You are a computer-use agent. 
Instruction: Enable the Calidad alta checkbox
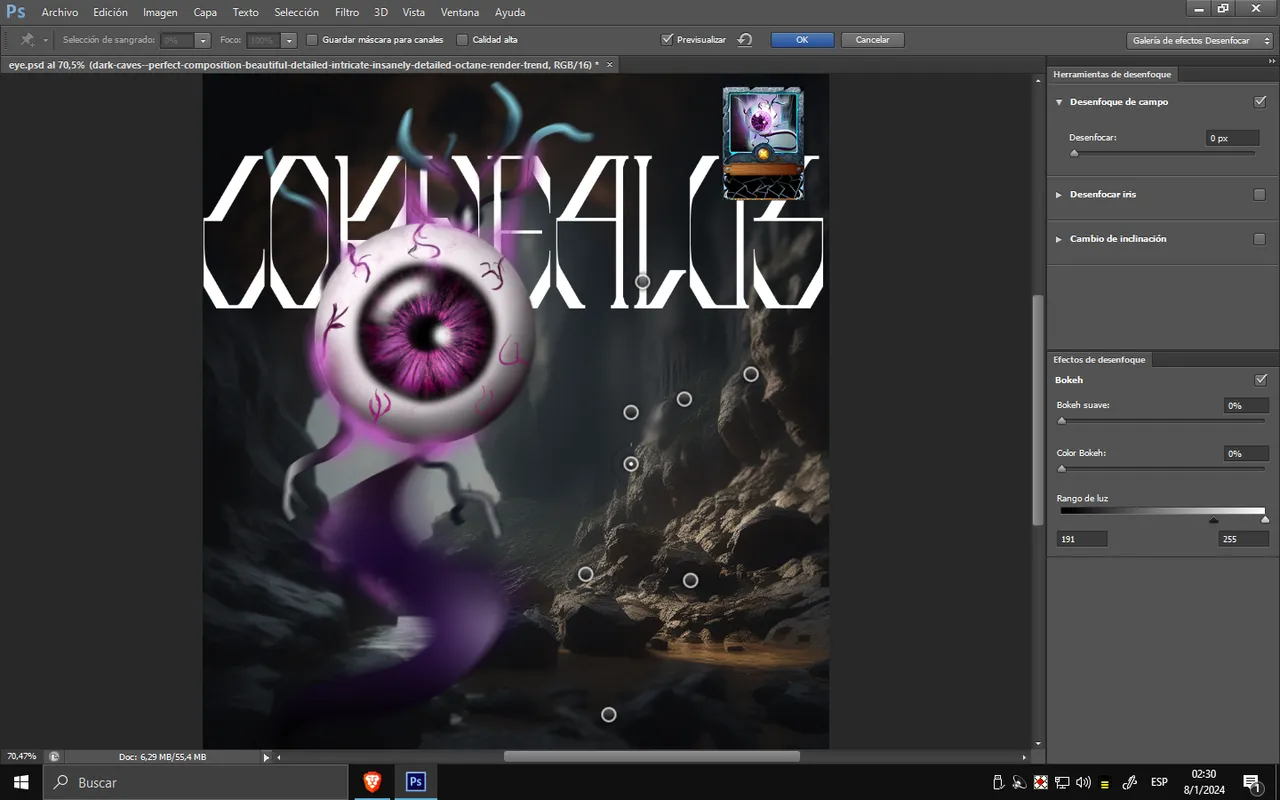[462, 40]
